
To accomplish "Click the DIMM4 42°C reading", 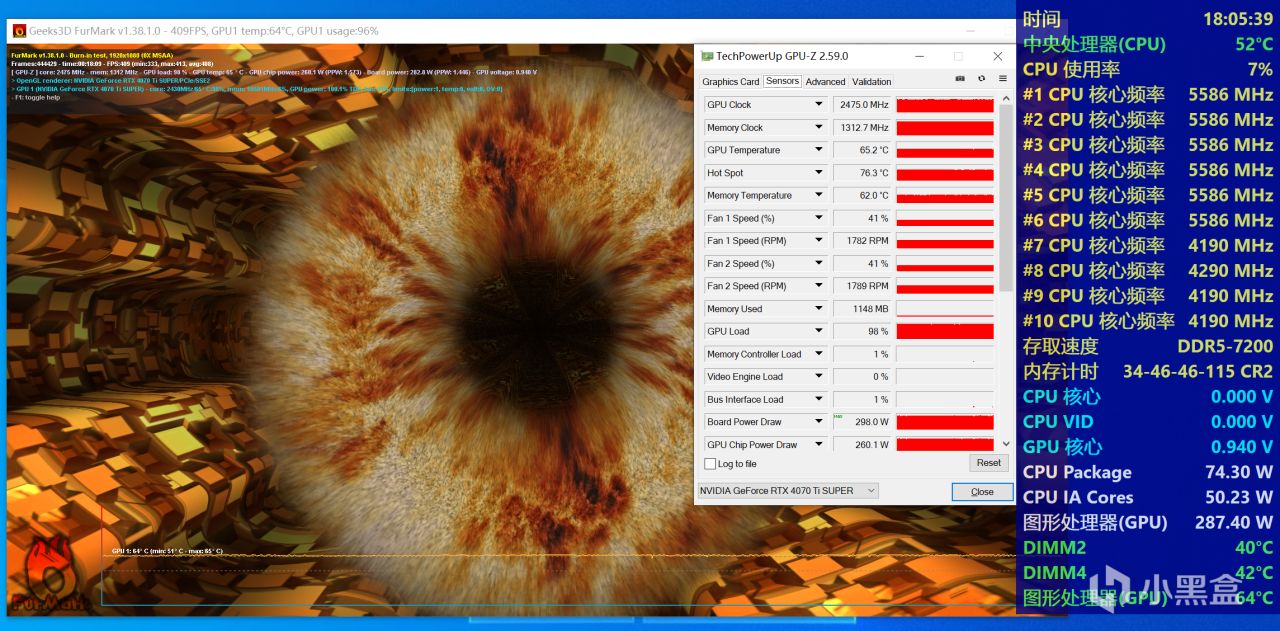I will (x=1148, y=572).
